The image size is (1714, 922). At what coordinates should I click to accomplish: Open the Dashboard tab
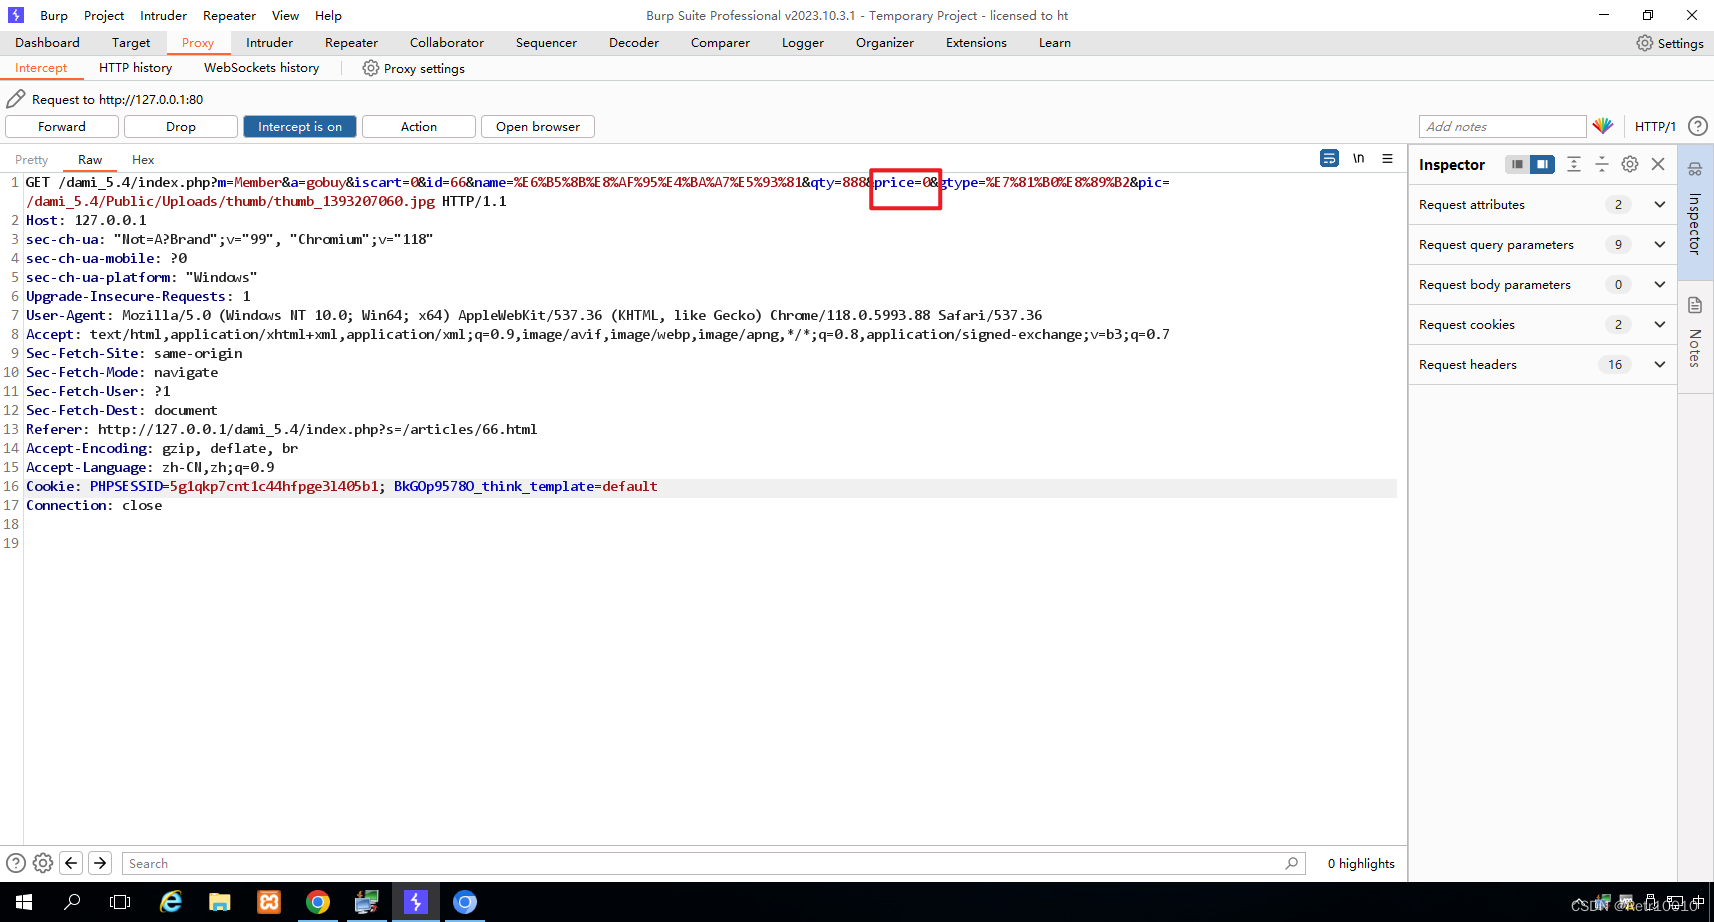point(47,43)
